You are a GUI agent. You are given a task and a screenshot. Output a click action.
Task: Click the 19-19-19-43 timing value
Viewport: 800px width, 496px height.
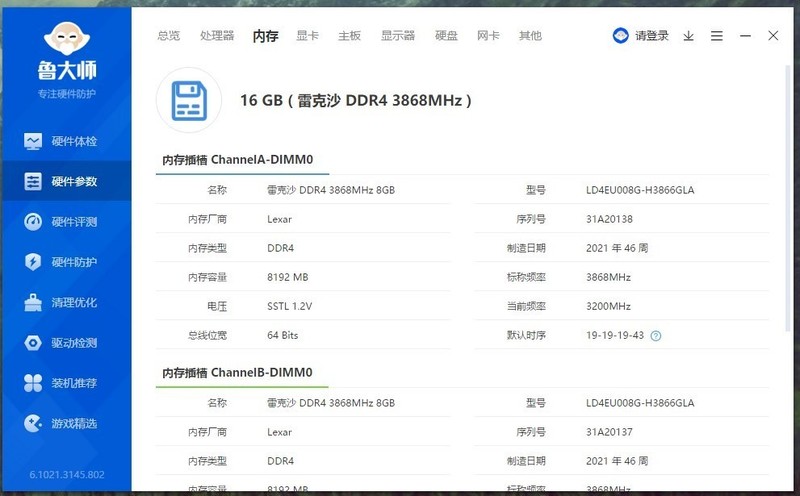click(615, 336)
